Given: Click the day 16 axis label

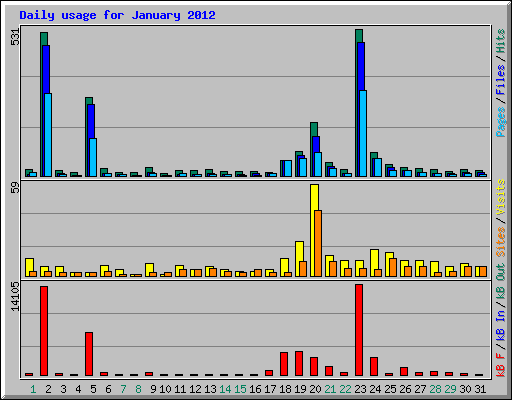Looking at the screenshot, I should [255, 389].
